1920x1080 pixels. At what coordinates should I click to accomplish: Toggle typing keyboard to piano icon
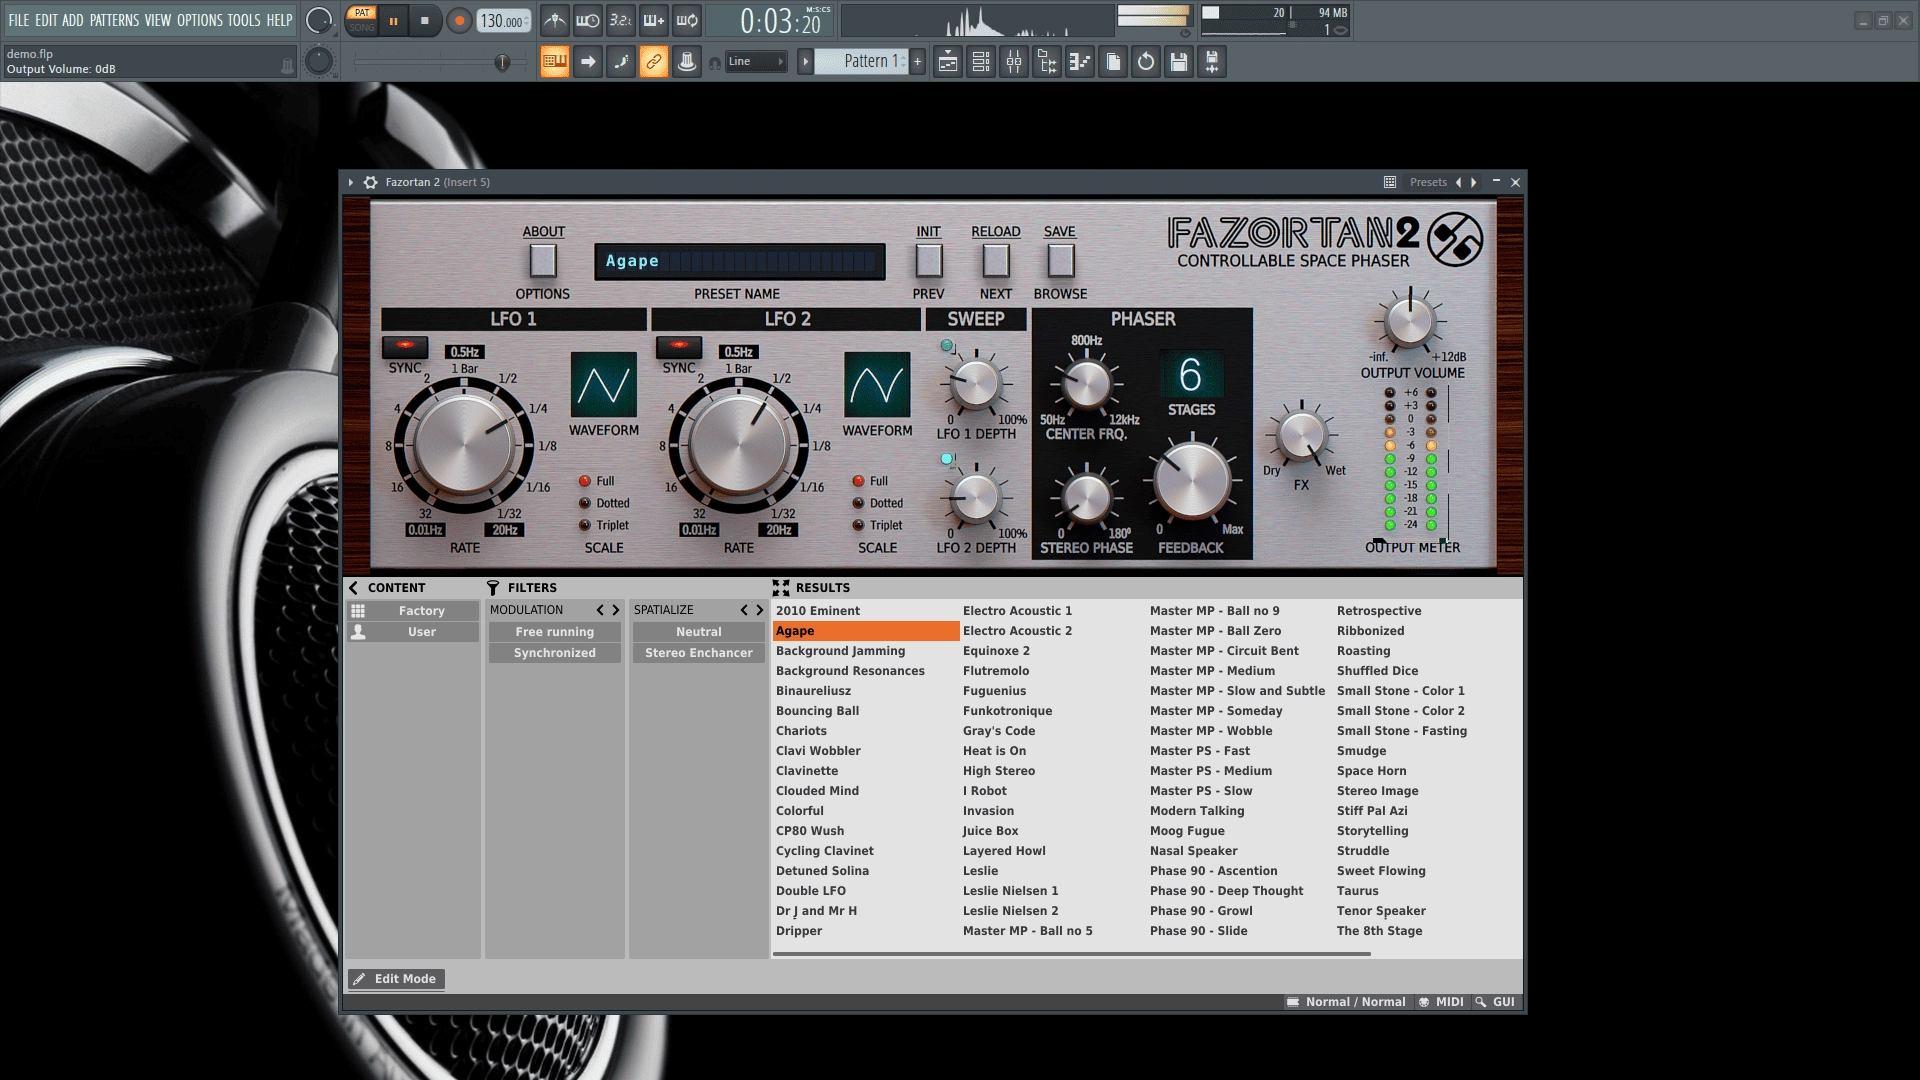coord(555,62)
